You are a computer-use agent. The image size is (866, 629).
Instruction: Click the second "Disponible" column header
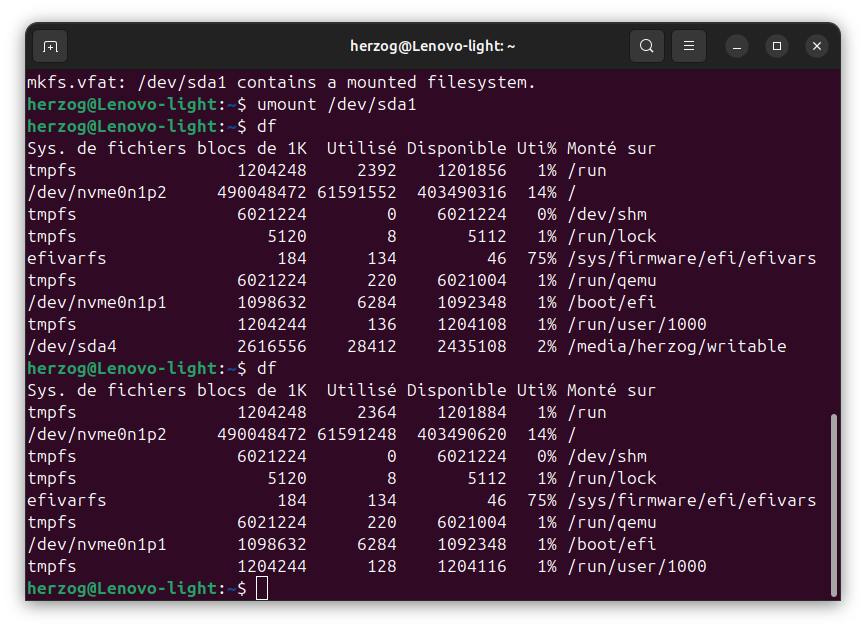tap(456, 390)
